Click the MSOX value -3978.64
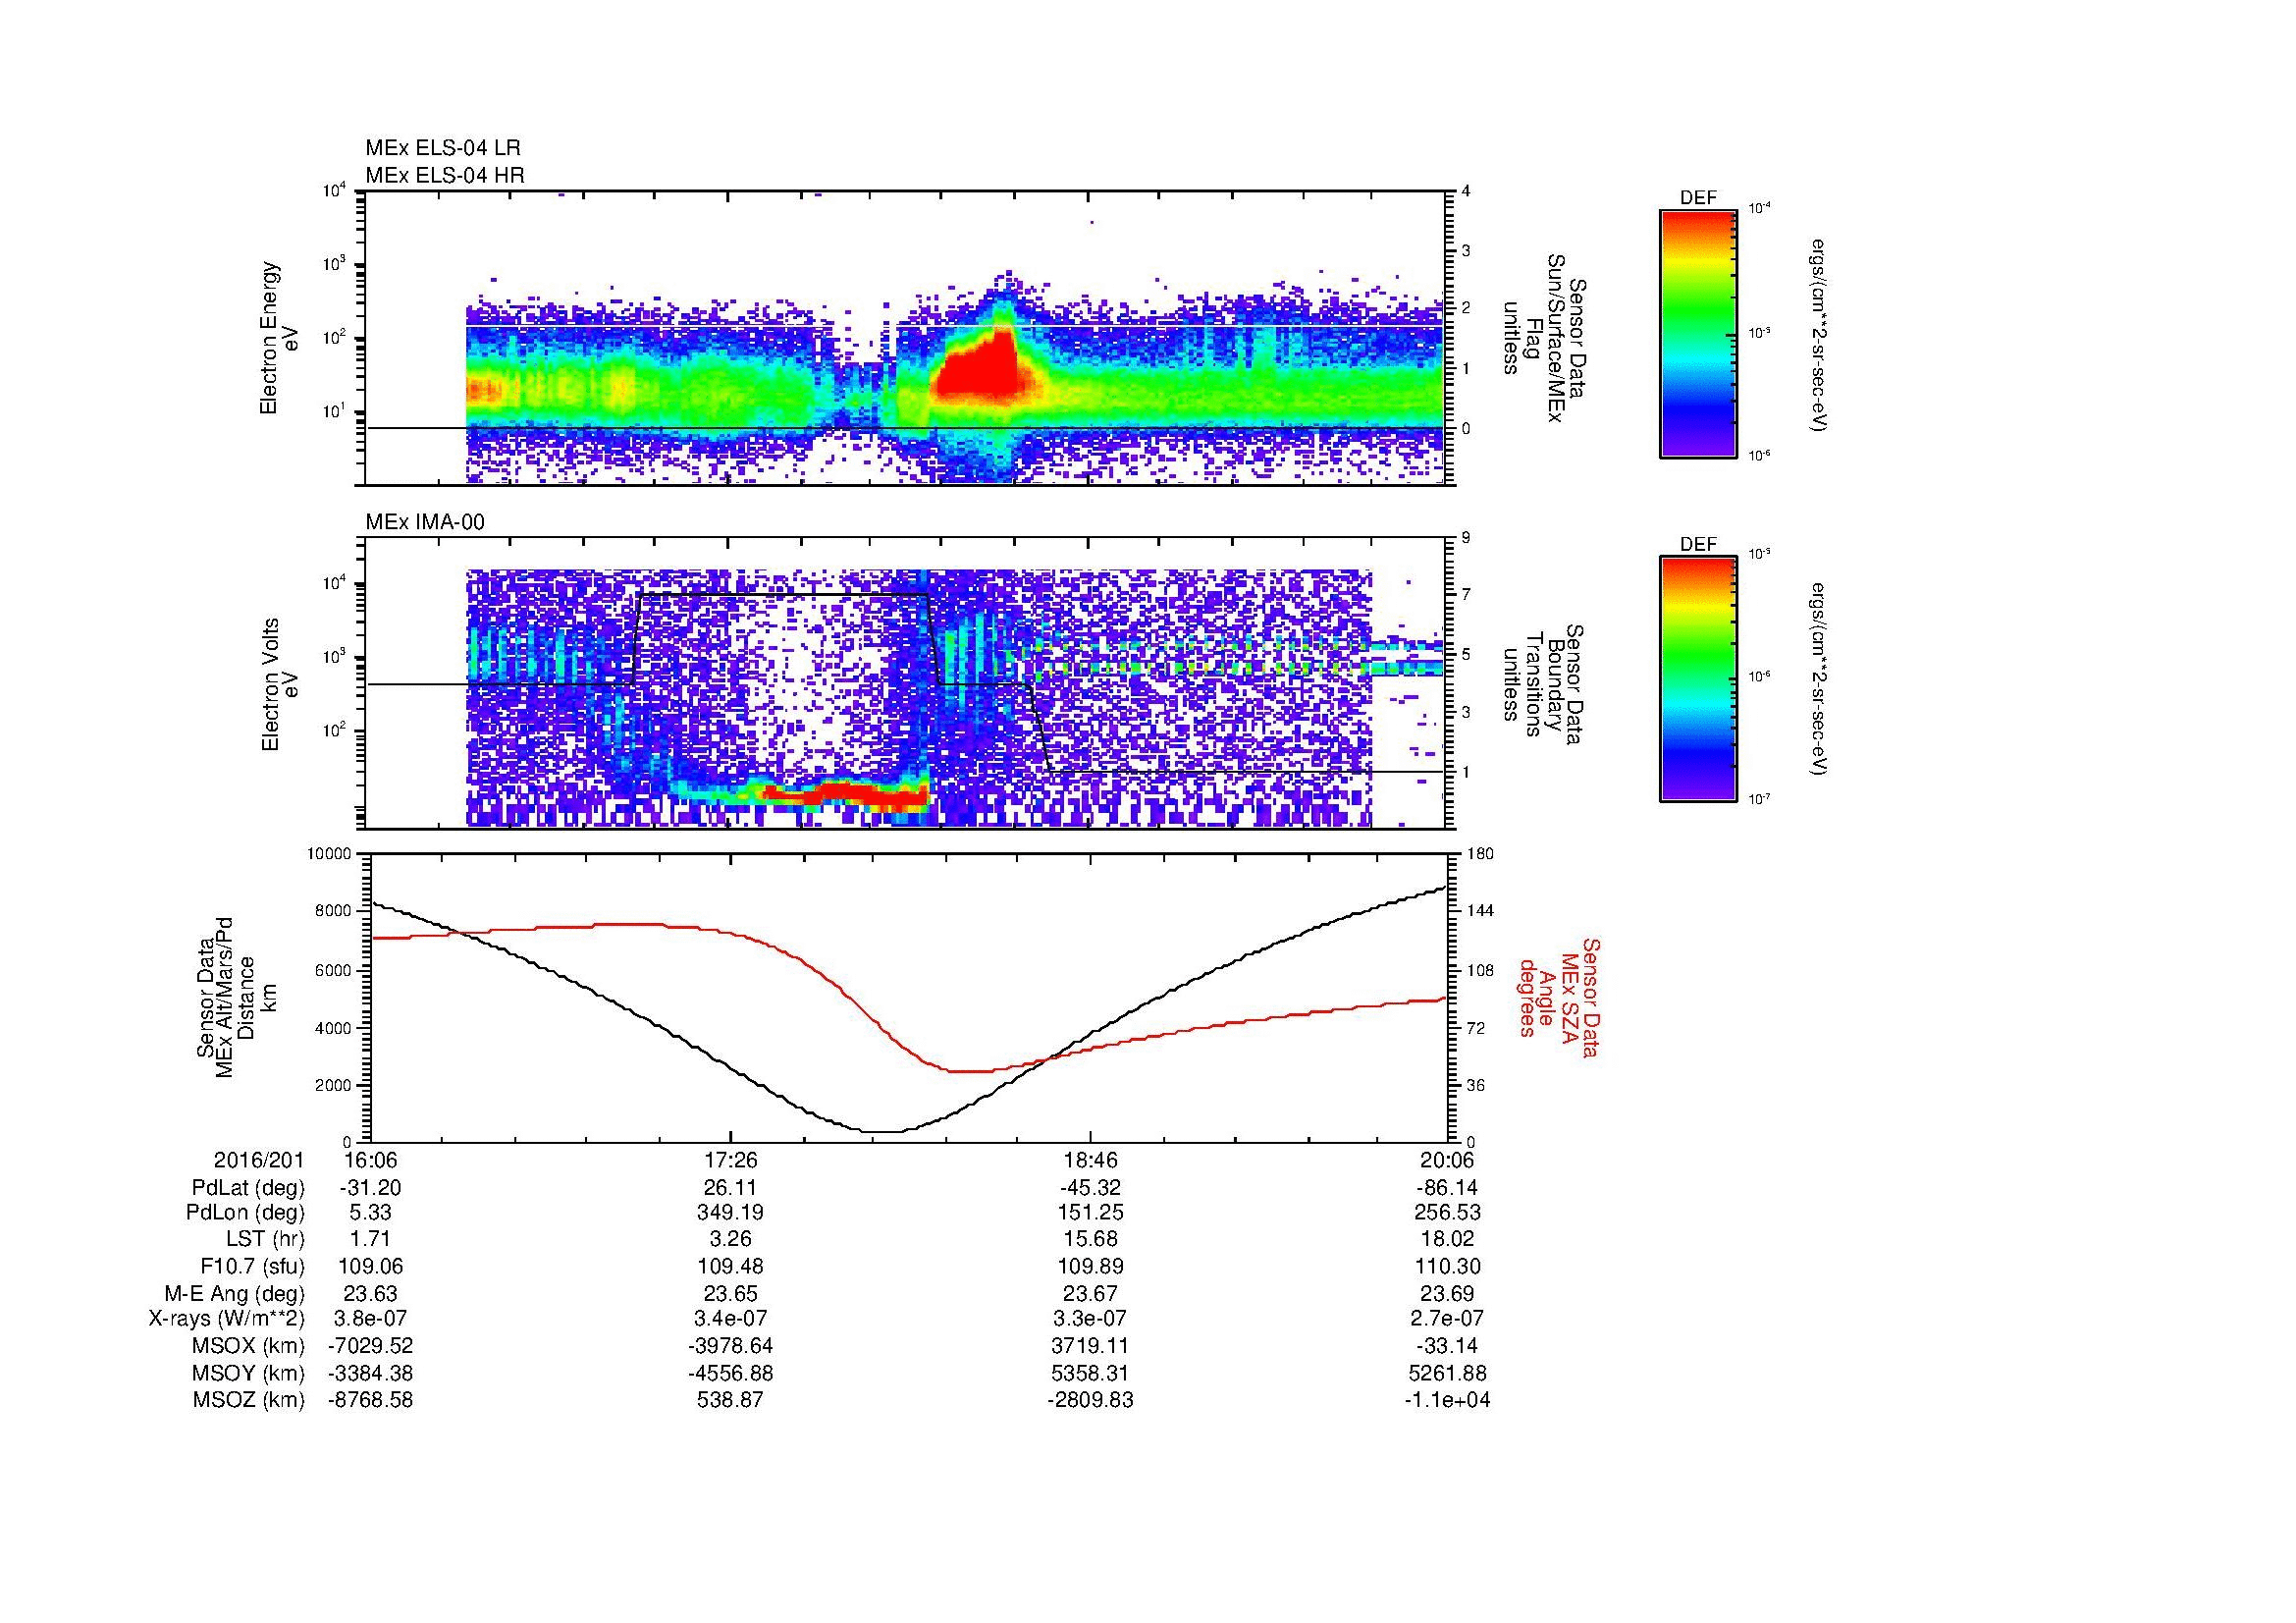The width and height of the screenshot is (2296, 1623). point(731,1346)
